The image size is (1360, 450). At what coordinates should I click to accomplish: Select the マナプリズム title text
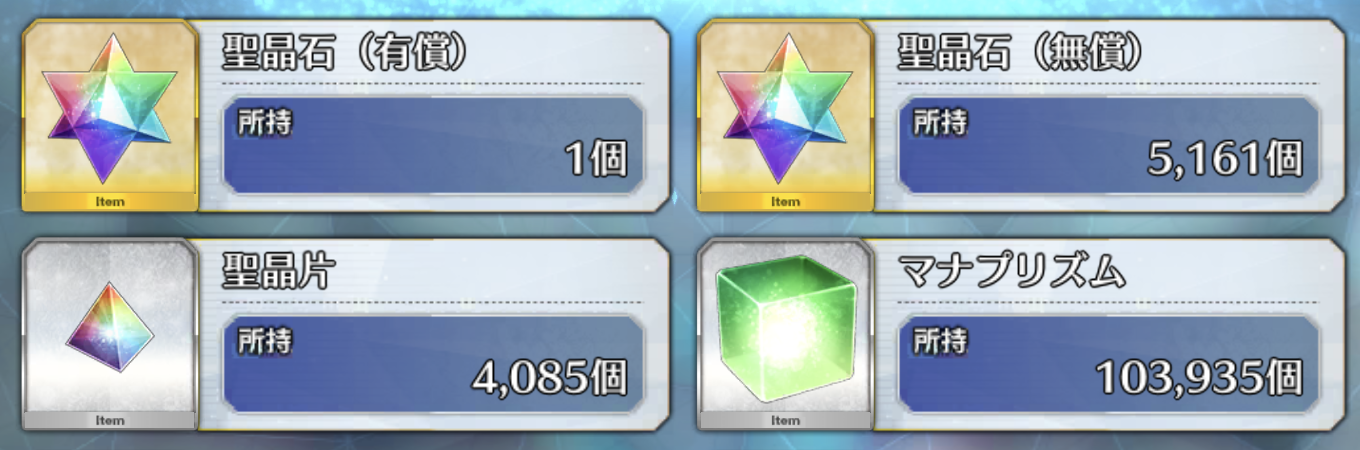point(1013,272)
